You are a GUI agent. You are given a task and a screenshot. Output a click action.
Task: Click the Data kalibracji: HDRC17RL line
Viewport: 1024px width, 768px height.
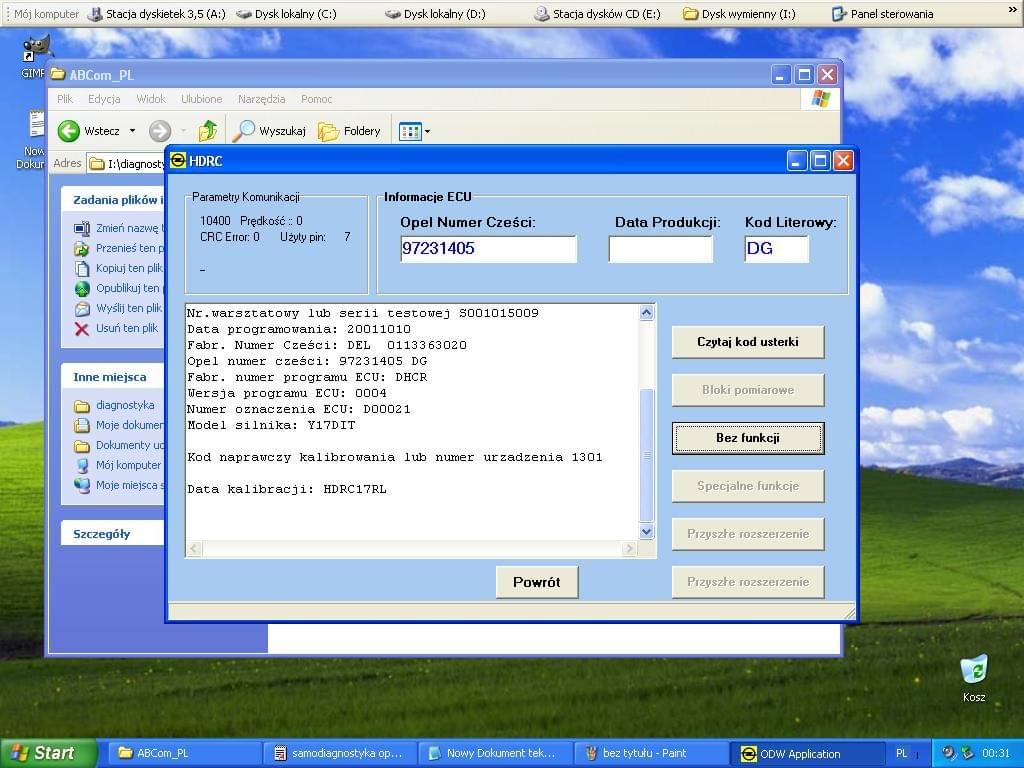click(287, 489)
